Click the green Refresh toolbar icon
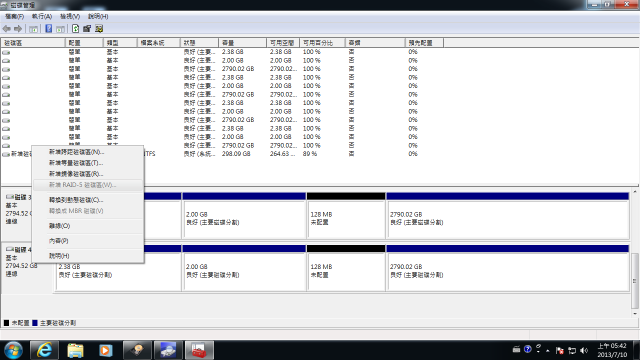640x360 pixels. click(76, 29)
